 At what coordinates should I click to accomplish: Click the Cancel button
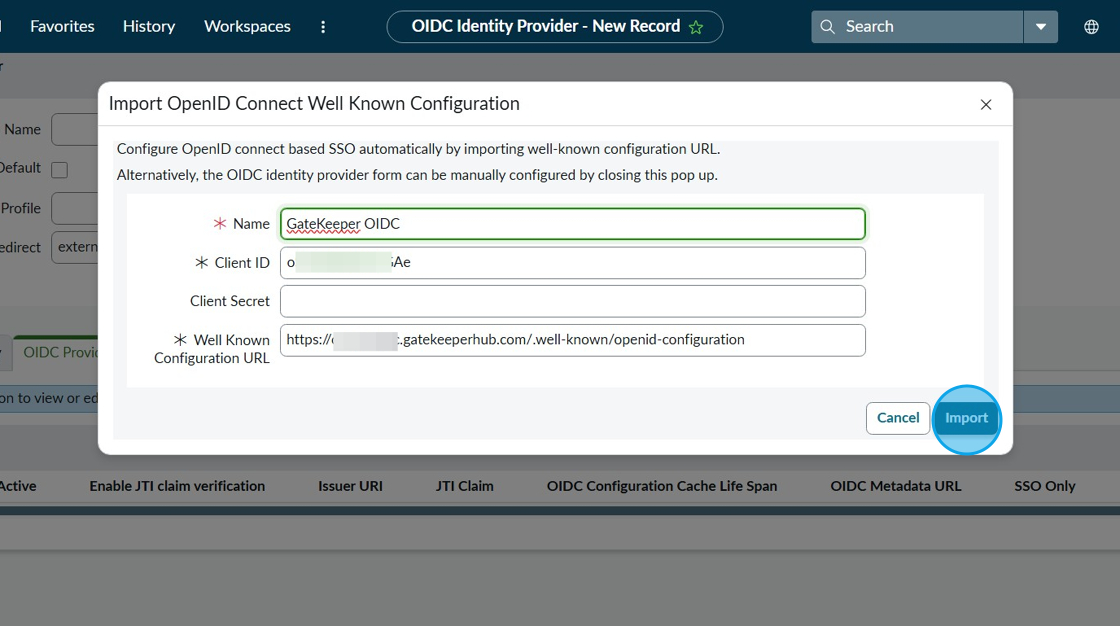[x=898, y=418]
